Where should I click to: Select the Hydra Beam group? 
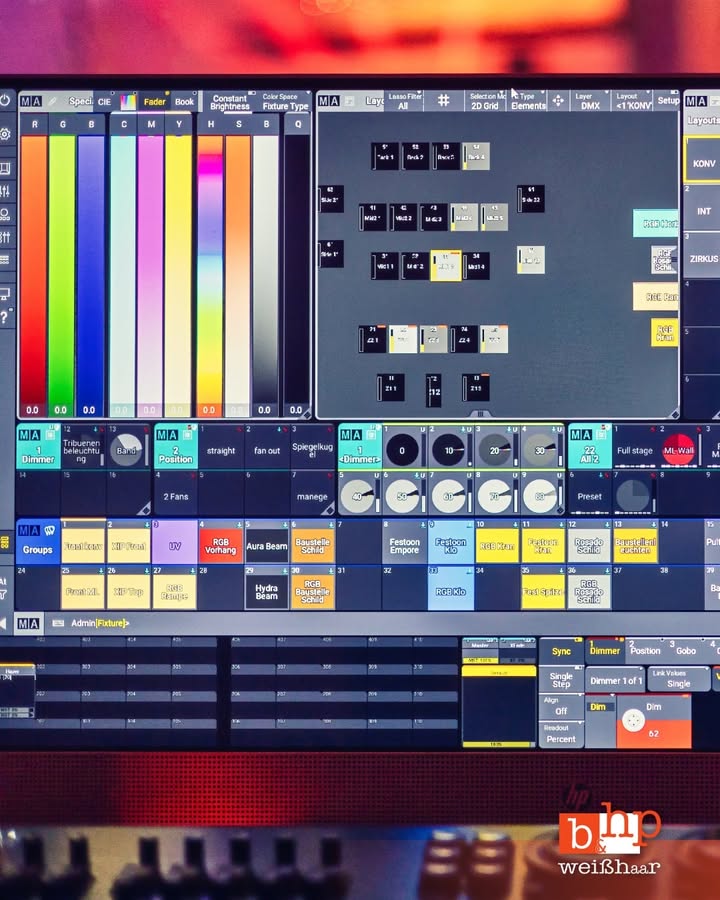coord(266,590)
